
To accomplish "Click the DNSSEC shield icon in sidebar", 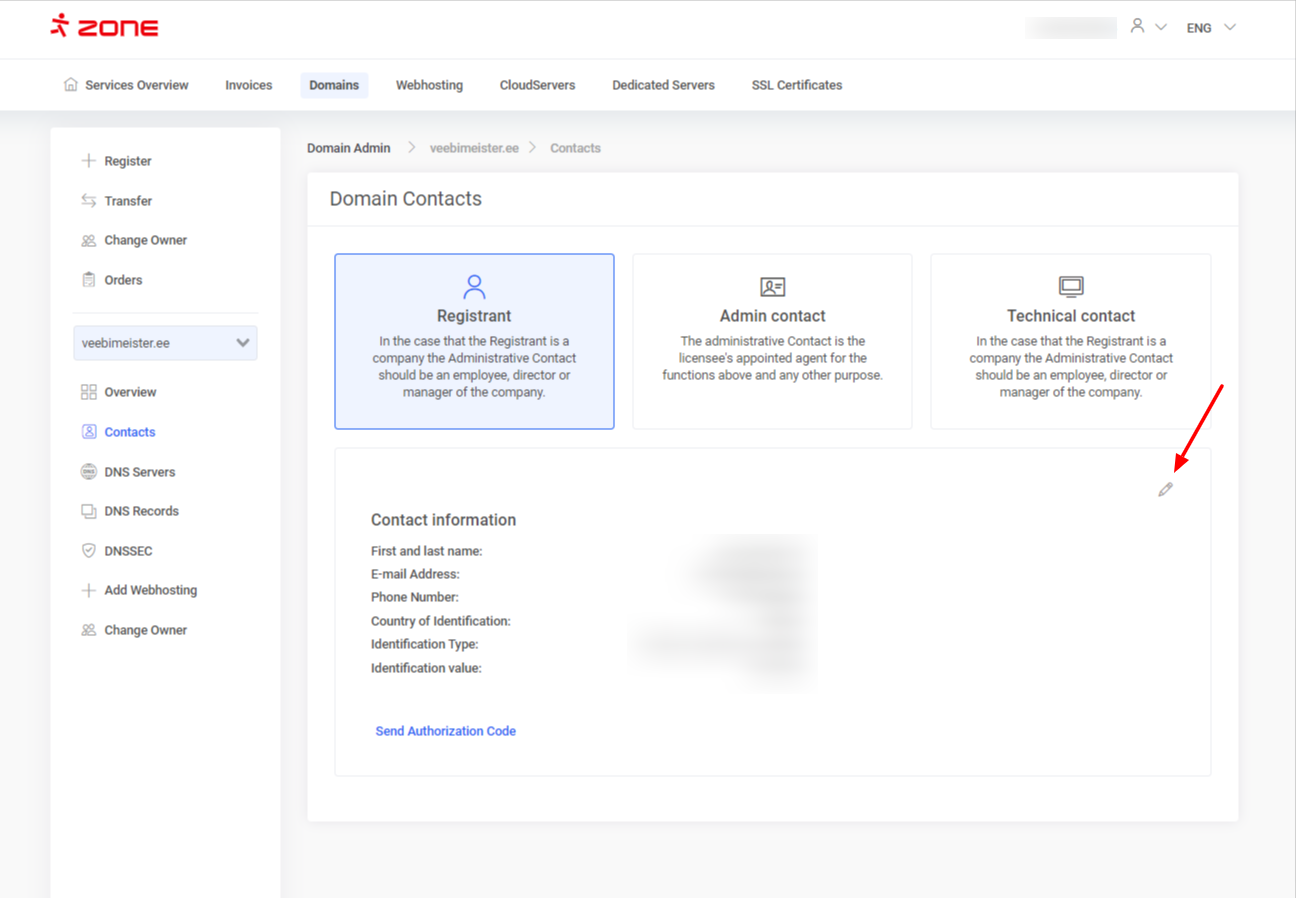I will tap(89, 551).
